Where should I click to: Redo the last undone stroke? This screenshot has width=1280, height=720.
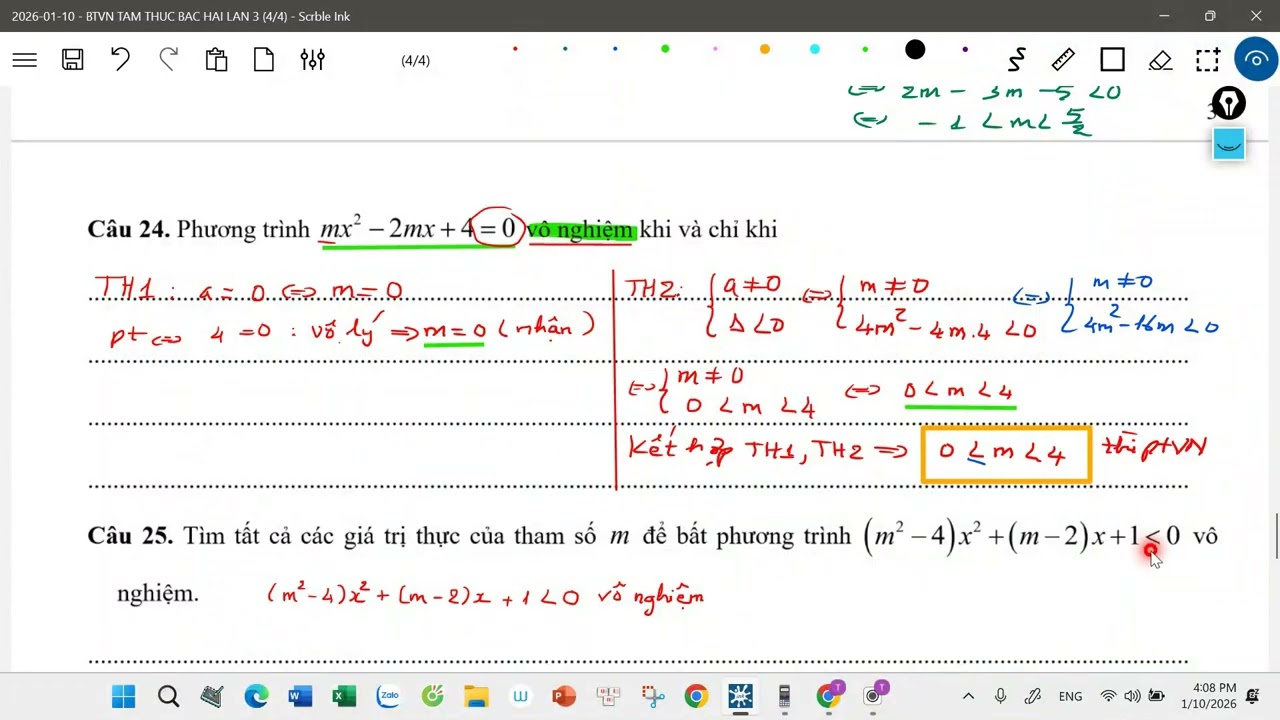tap(168, 60)
